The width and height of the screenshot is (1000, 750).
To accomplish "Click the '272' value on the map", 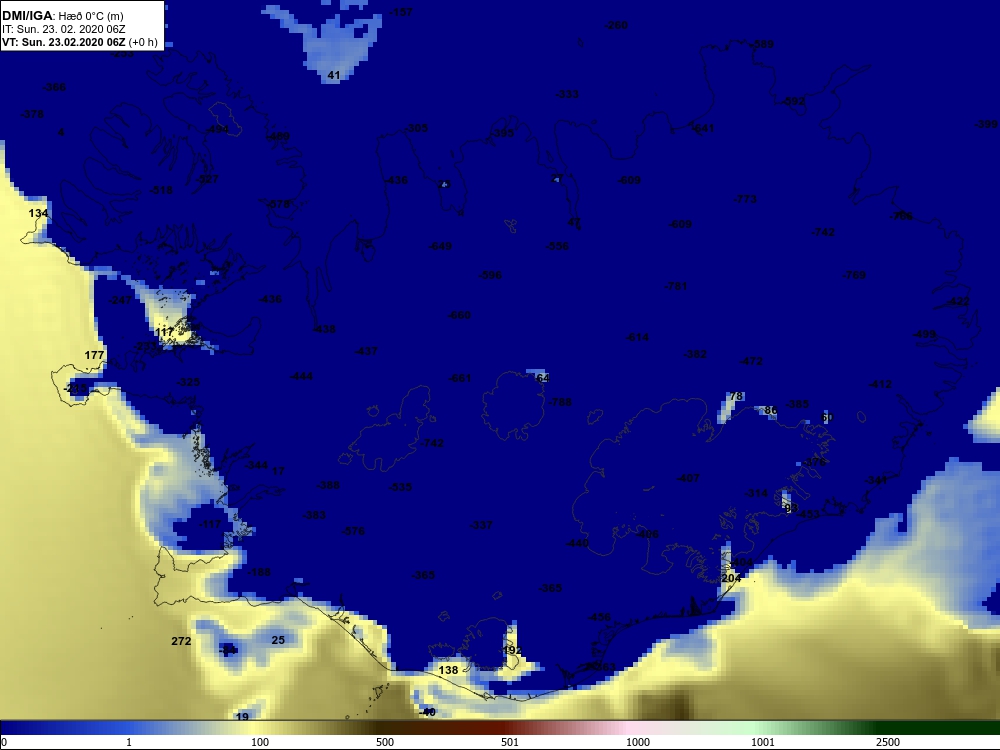I will tap(181, 641).
